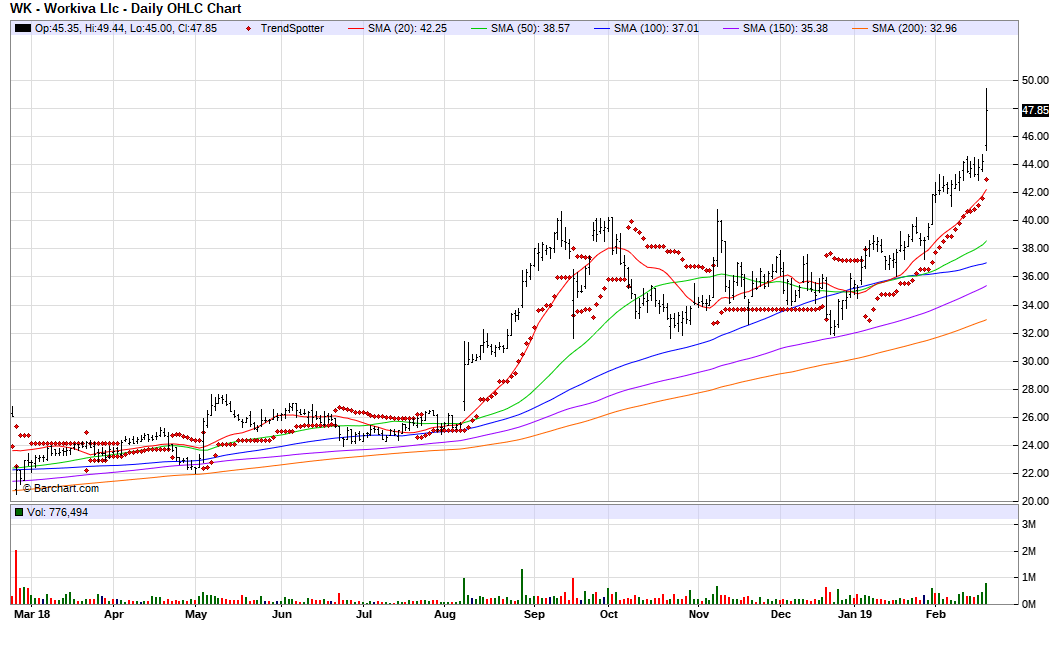Click the 28.00 price axis label

1035,389
